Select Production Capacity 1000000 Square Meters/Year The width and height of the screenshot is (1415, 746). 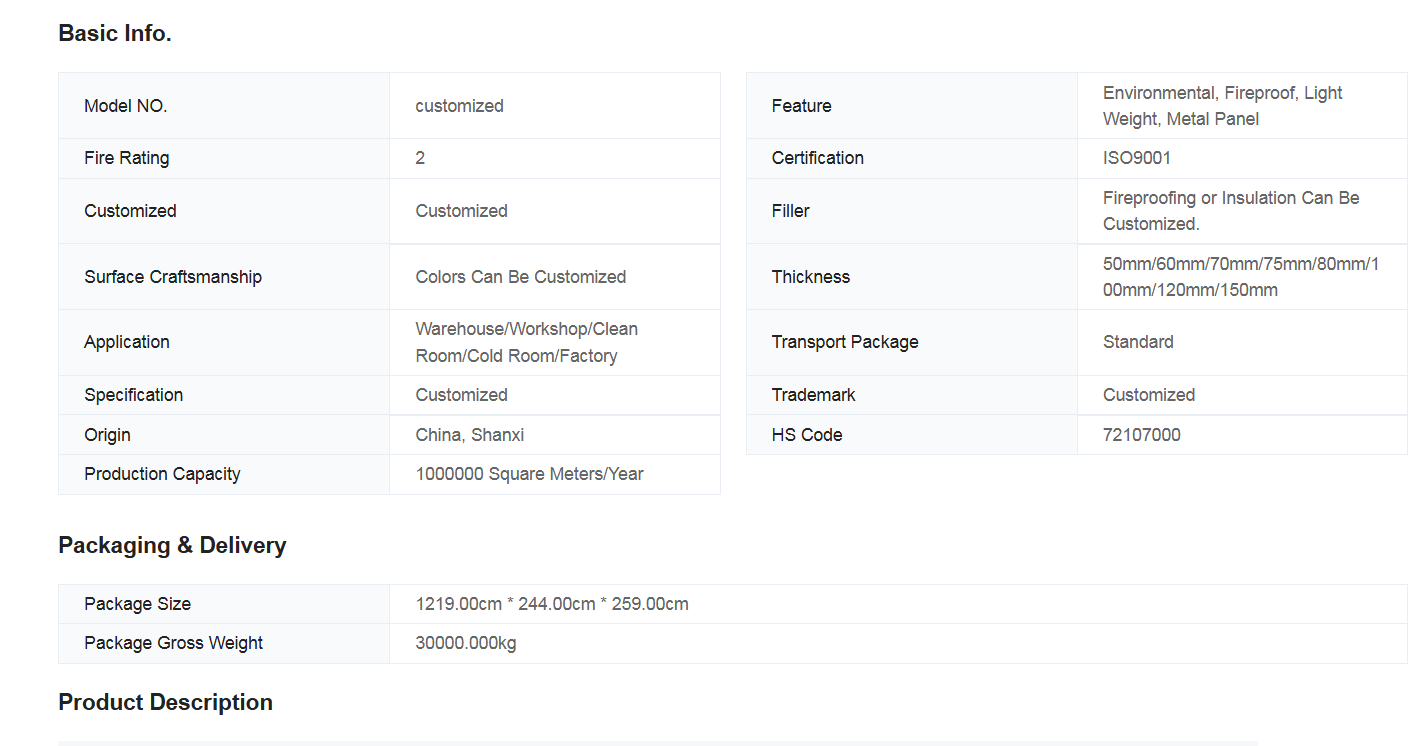[530, 474]
